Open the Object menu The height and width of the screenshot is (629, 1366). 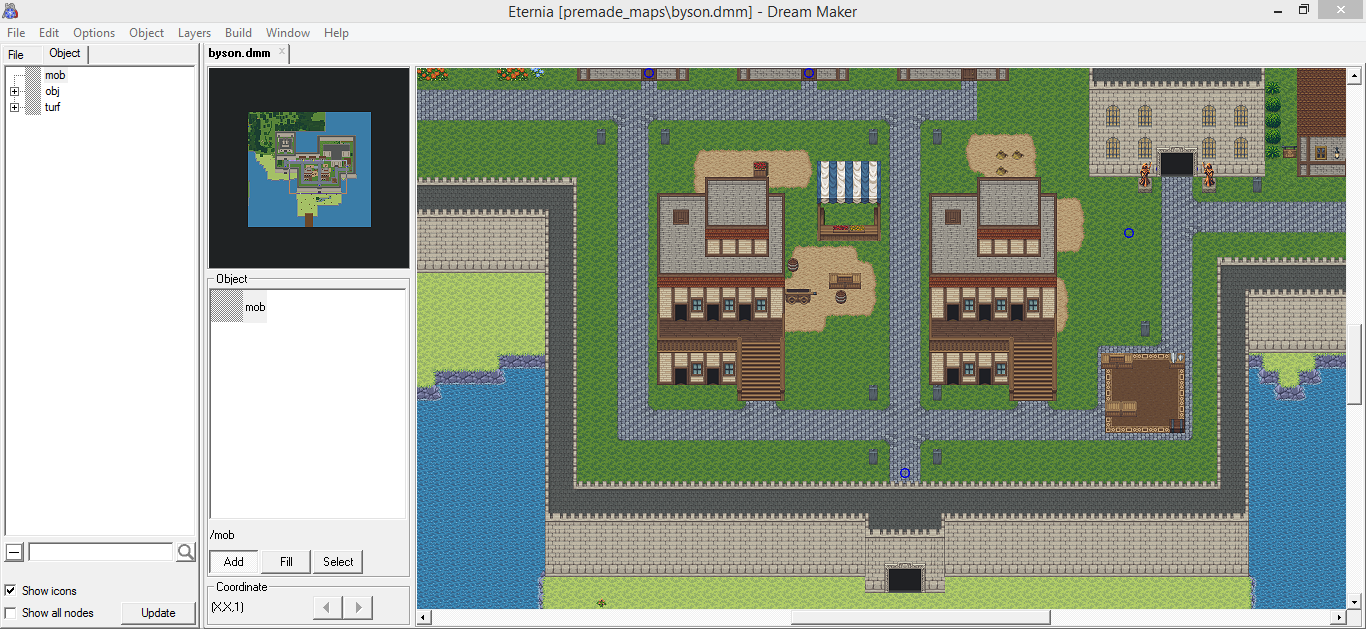pyautogui.click(x=146, y=33)
